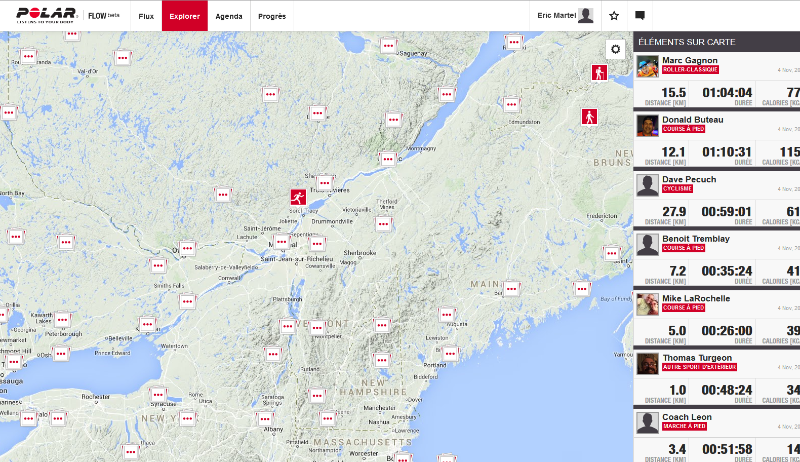
Task: Open the star favorites icon
Action: 614,16
